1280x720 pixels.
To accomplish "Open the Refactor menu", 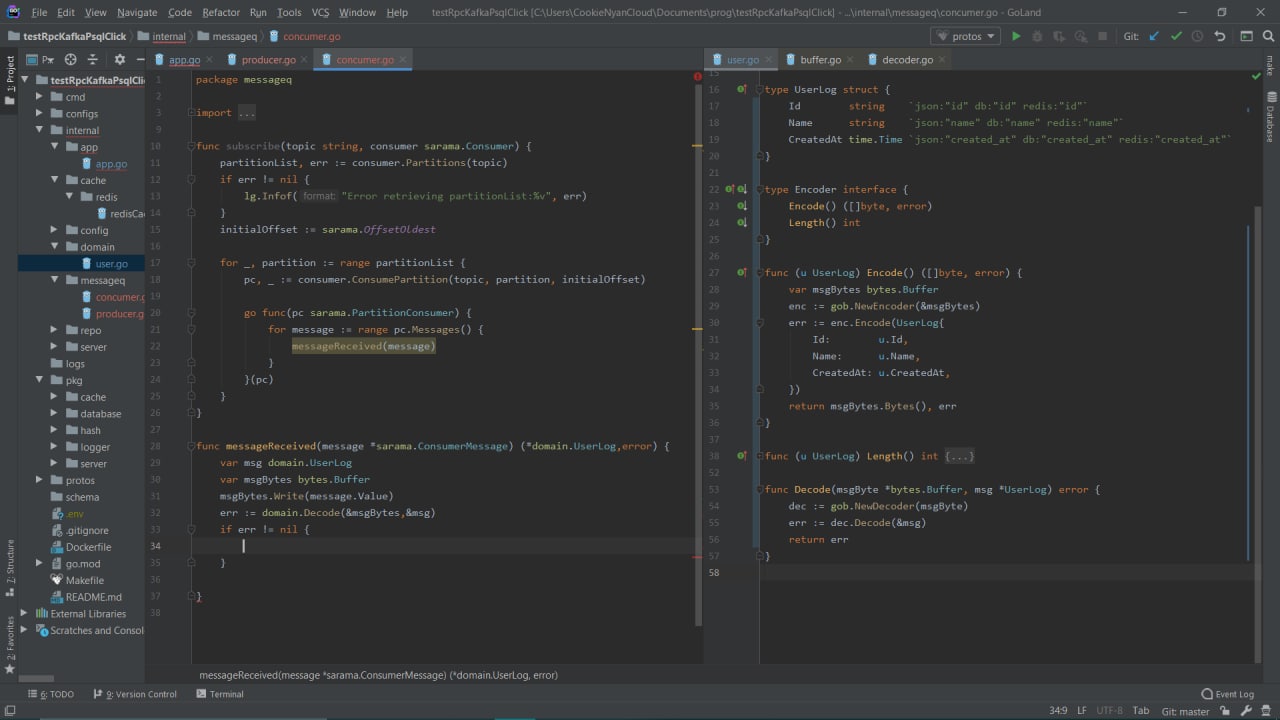I will coord(220,12).
